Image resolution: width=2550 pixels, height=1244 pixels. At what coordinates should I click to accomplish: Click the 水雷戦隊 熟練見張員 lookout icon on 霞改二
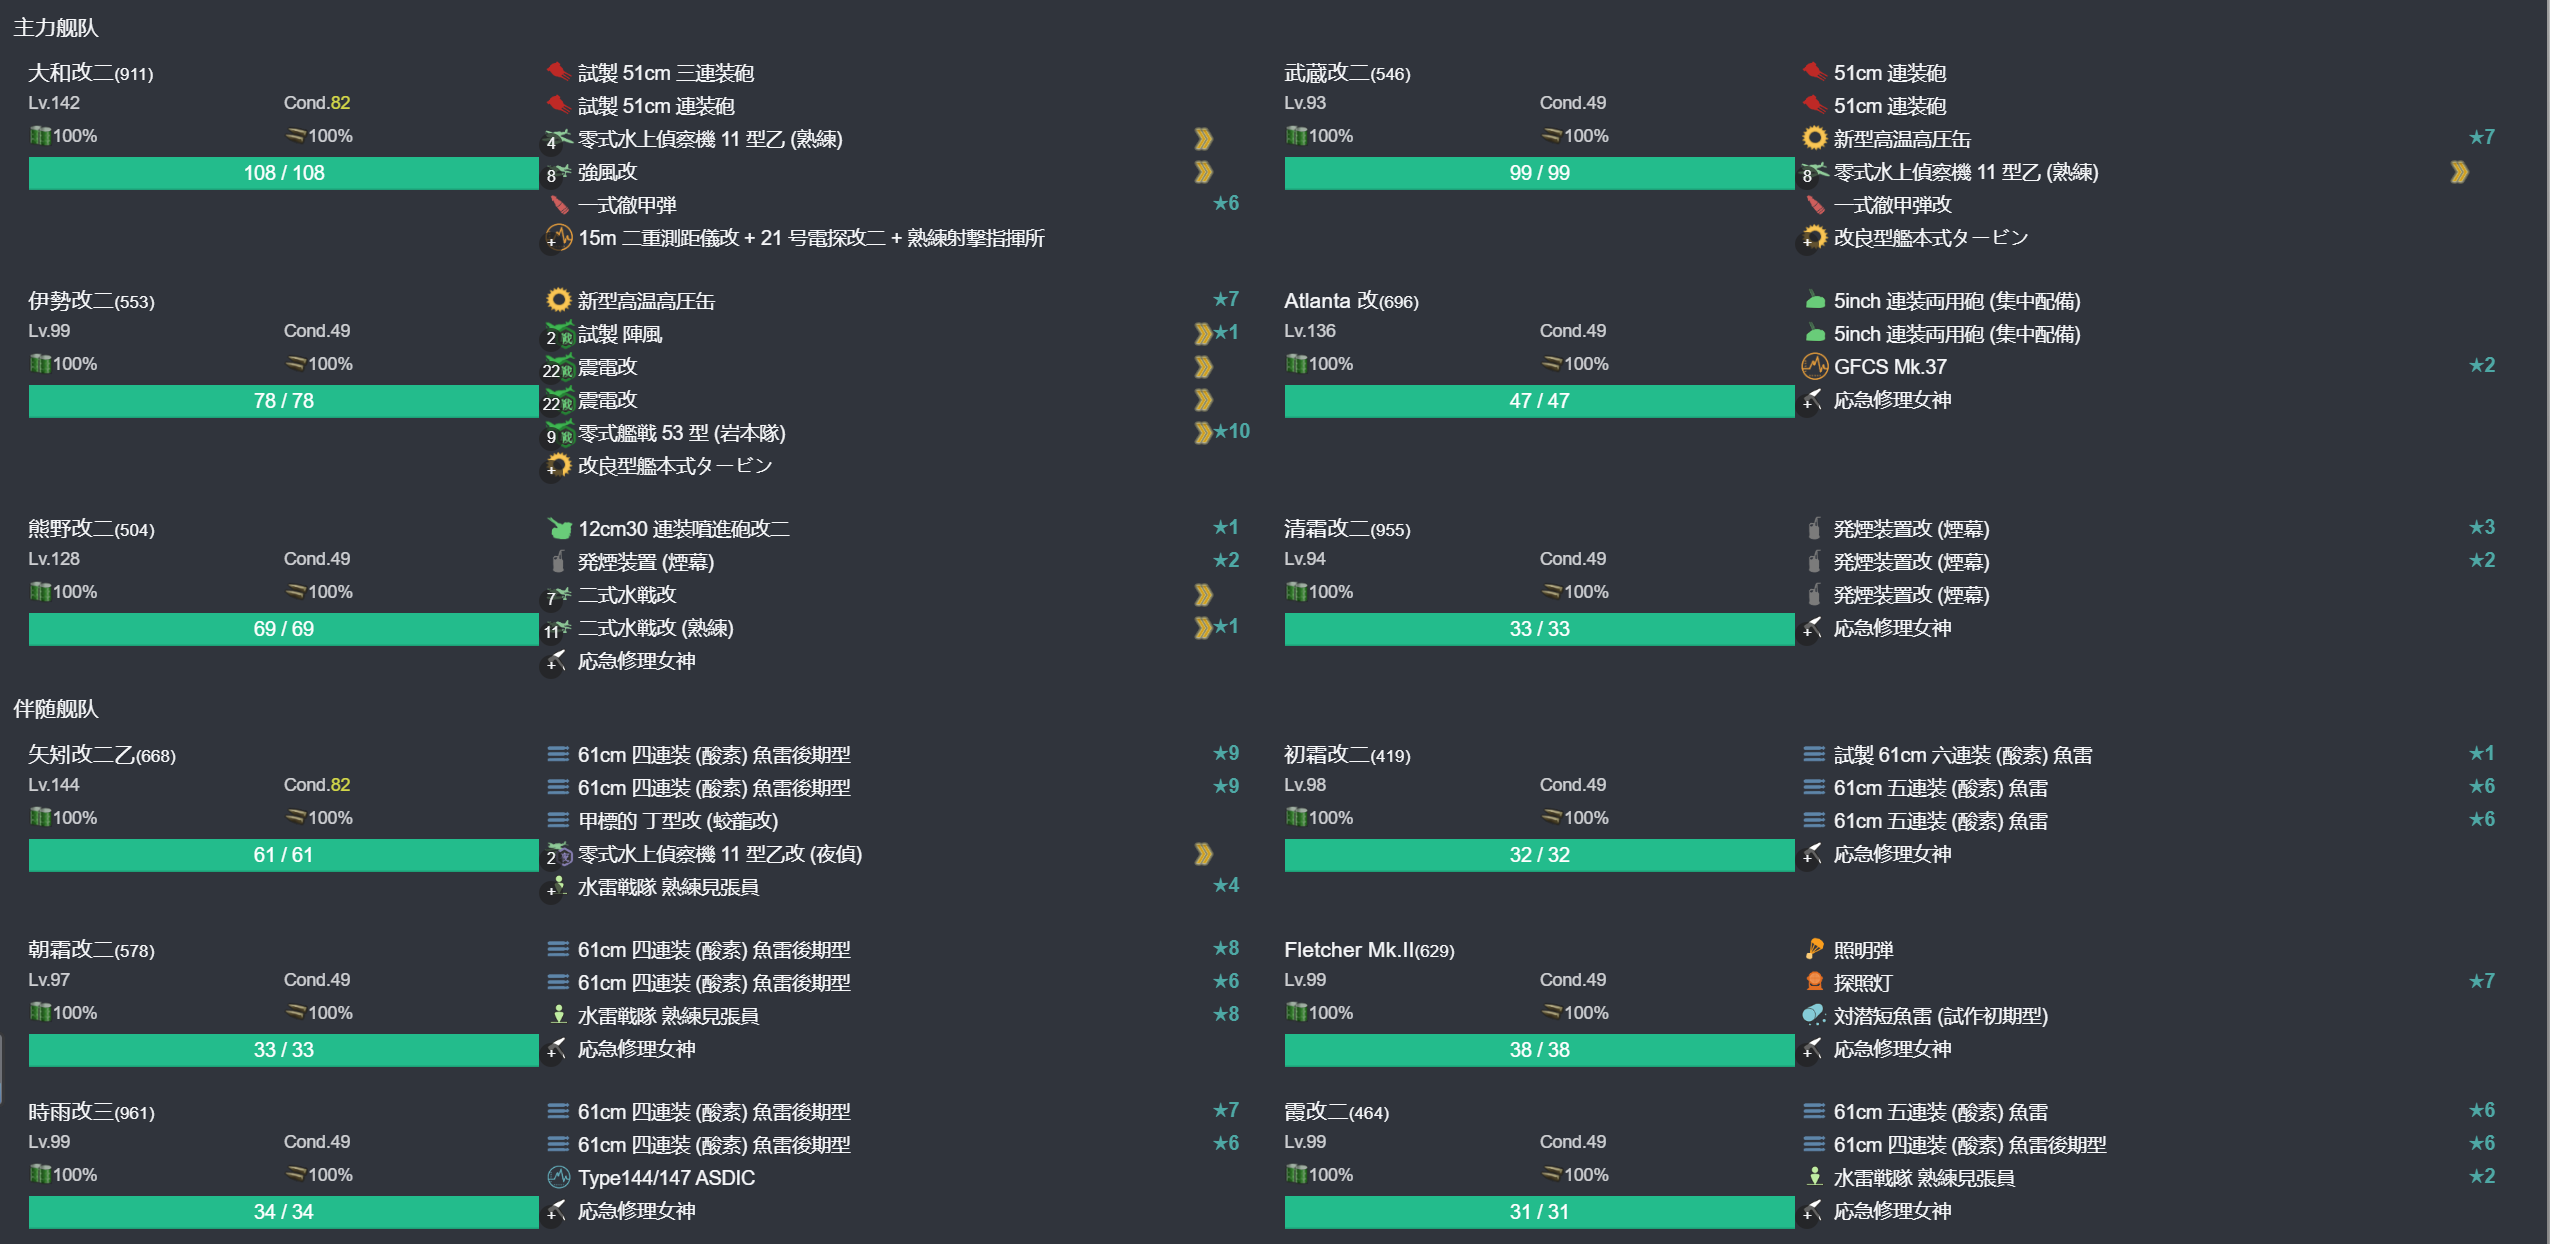click(1814, 1178)
